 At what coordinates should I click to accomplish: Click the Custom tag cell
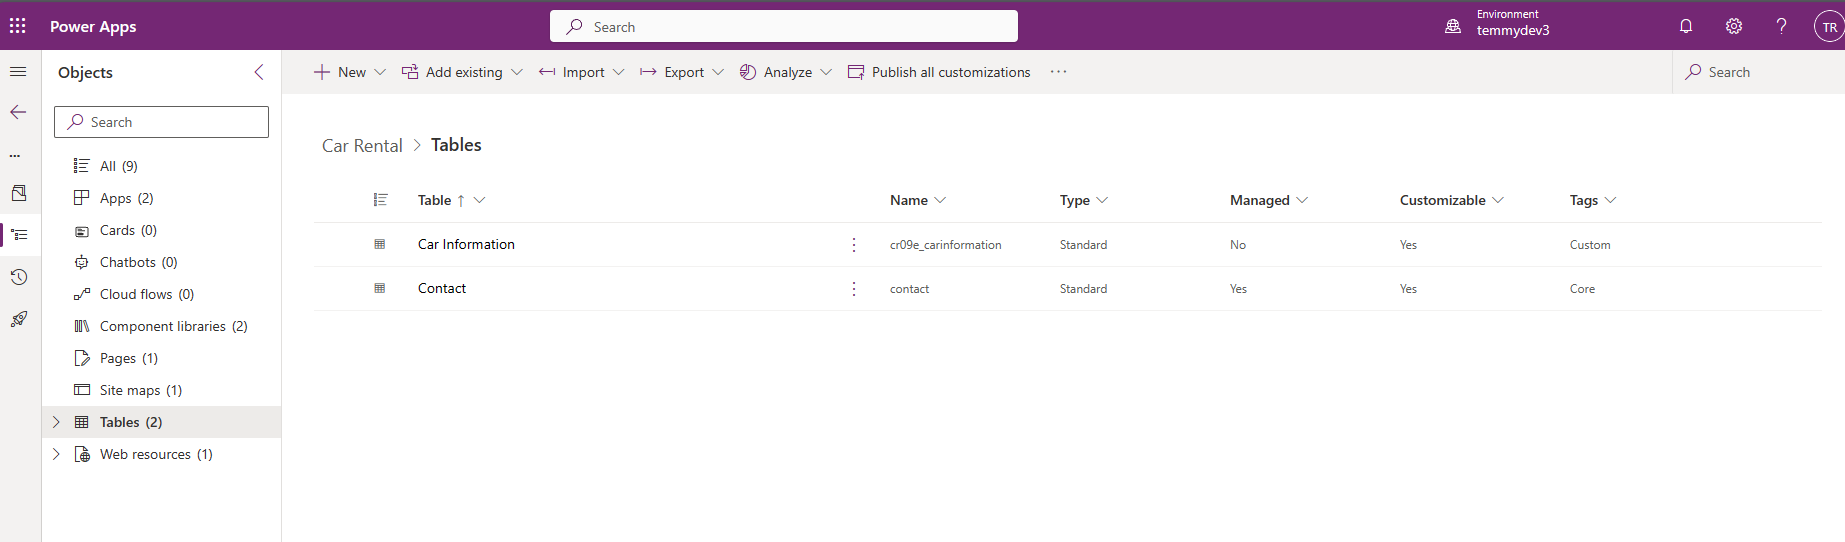pyautogui.click(x=1590, y=245)
